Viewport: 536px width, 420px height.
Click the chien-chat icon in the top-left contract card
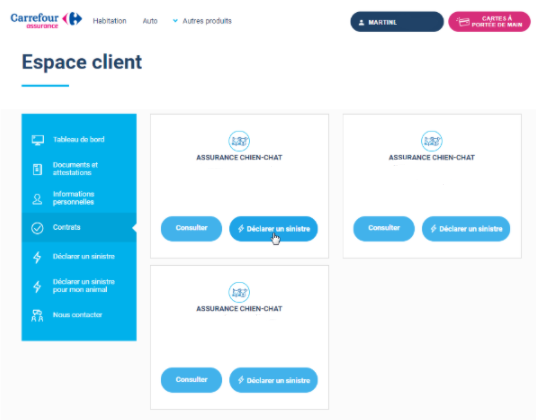(239, 141)
